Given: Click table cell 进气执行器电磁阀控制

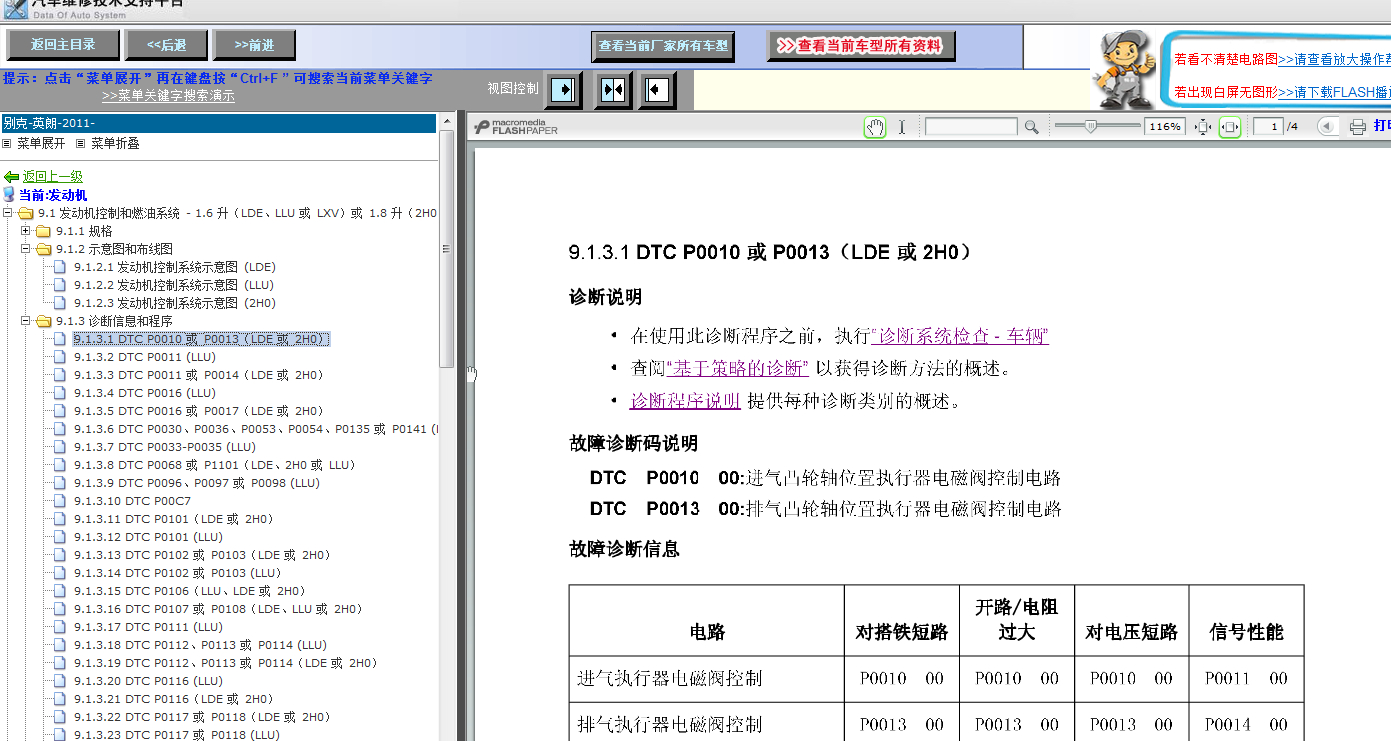Looking at the screenshot, I should click(706, 678).
